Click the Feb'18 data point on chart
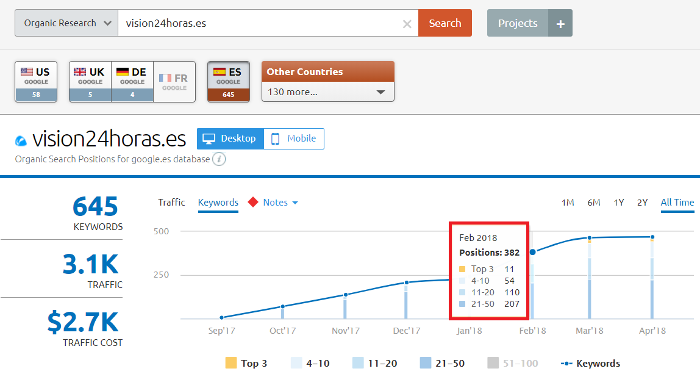Screen dimensions: 700x385 (x=533, y=252)
